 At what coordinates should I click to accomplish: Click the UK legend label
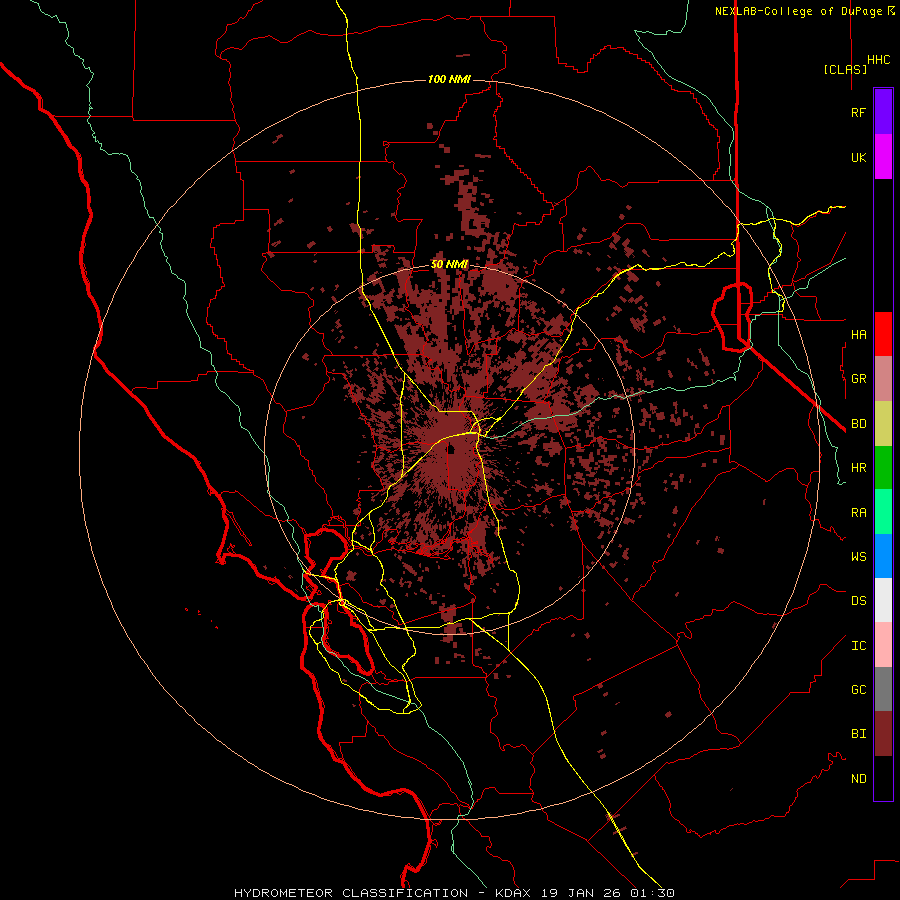click(x=858, y=157)
